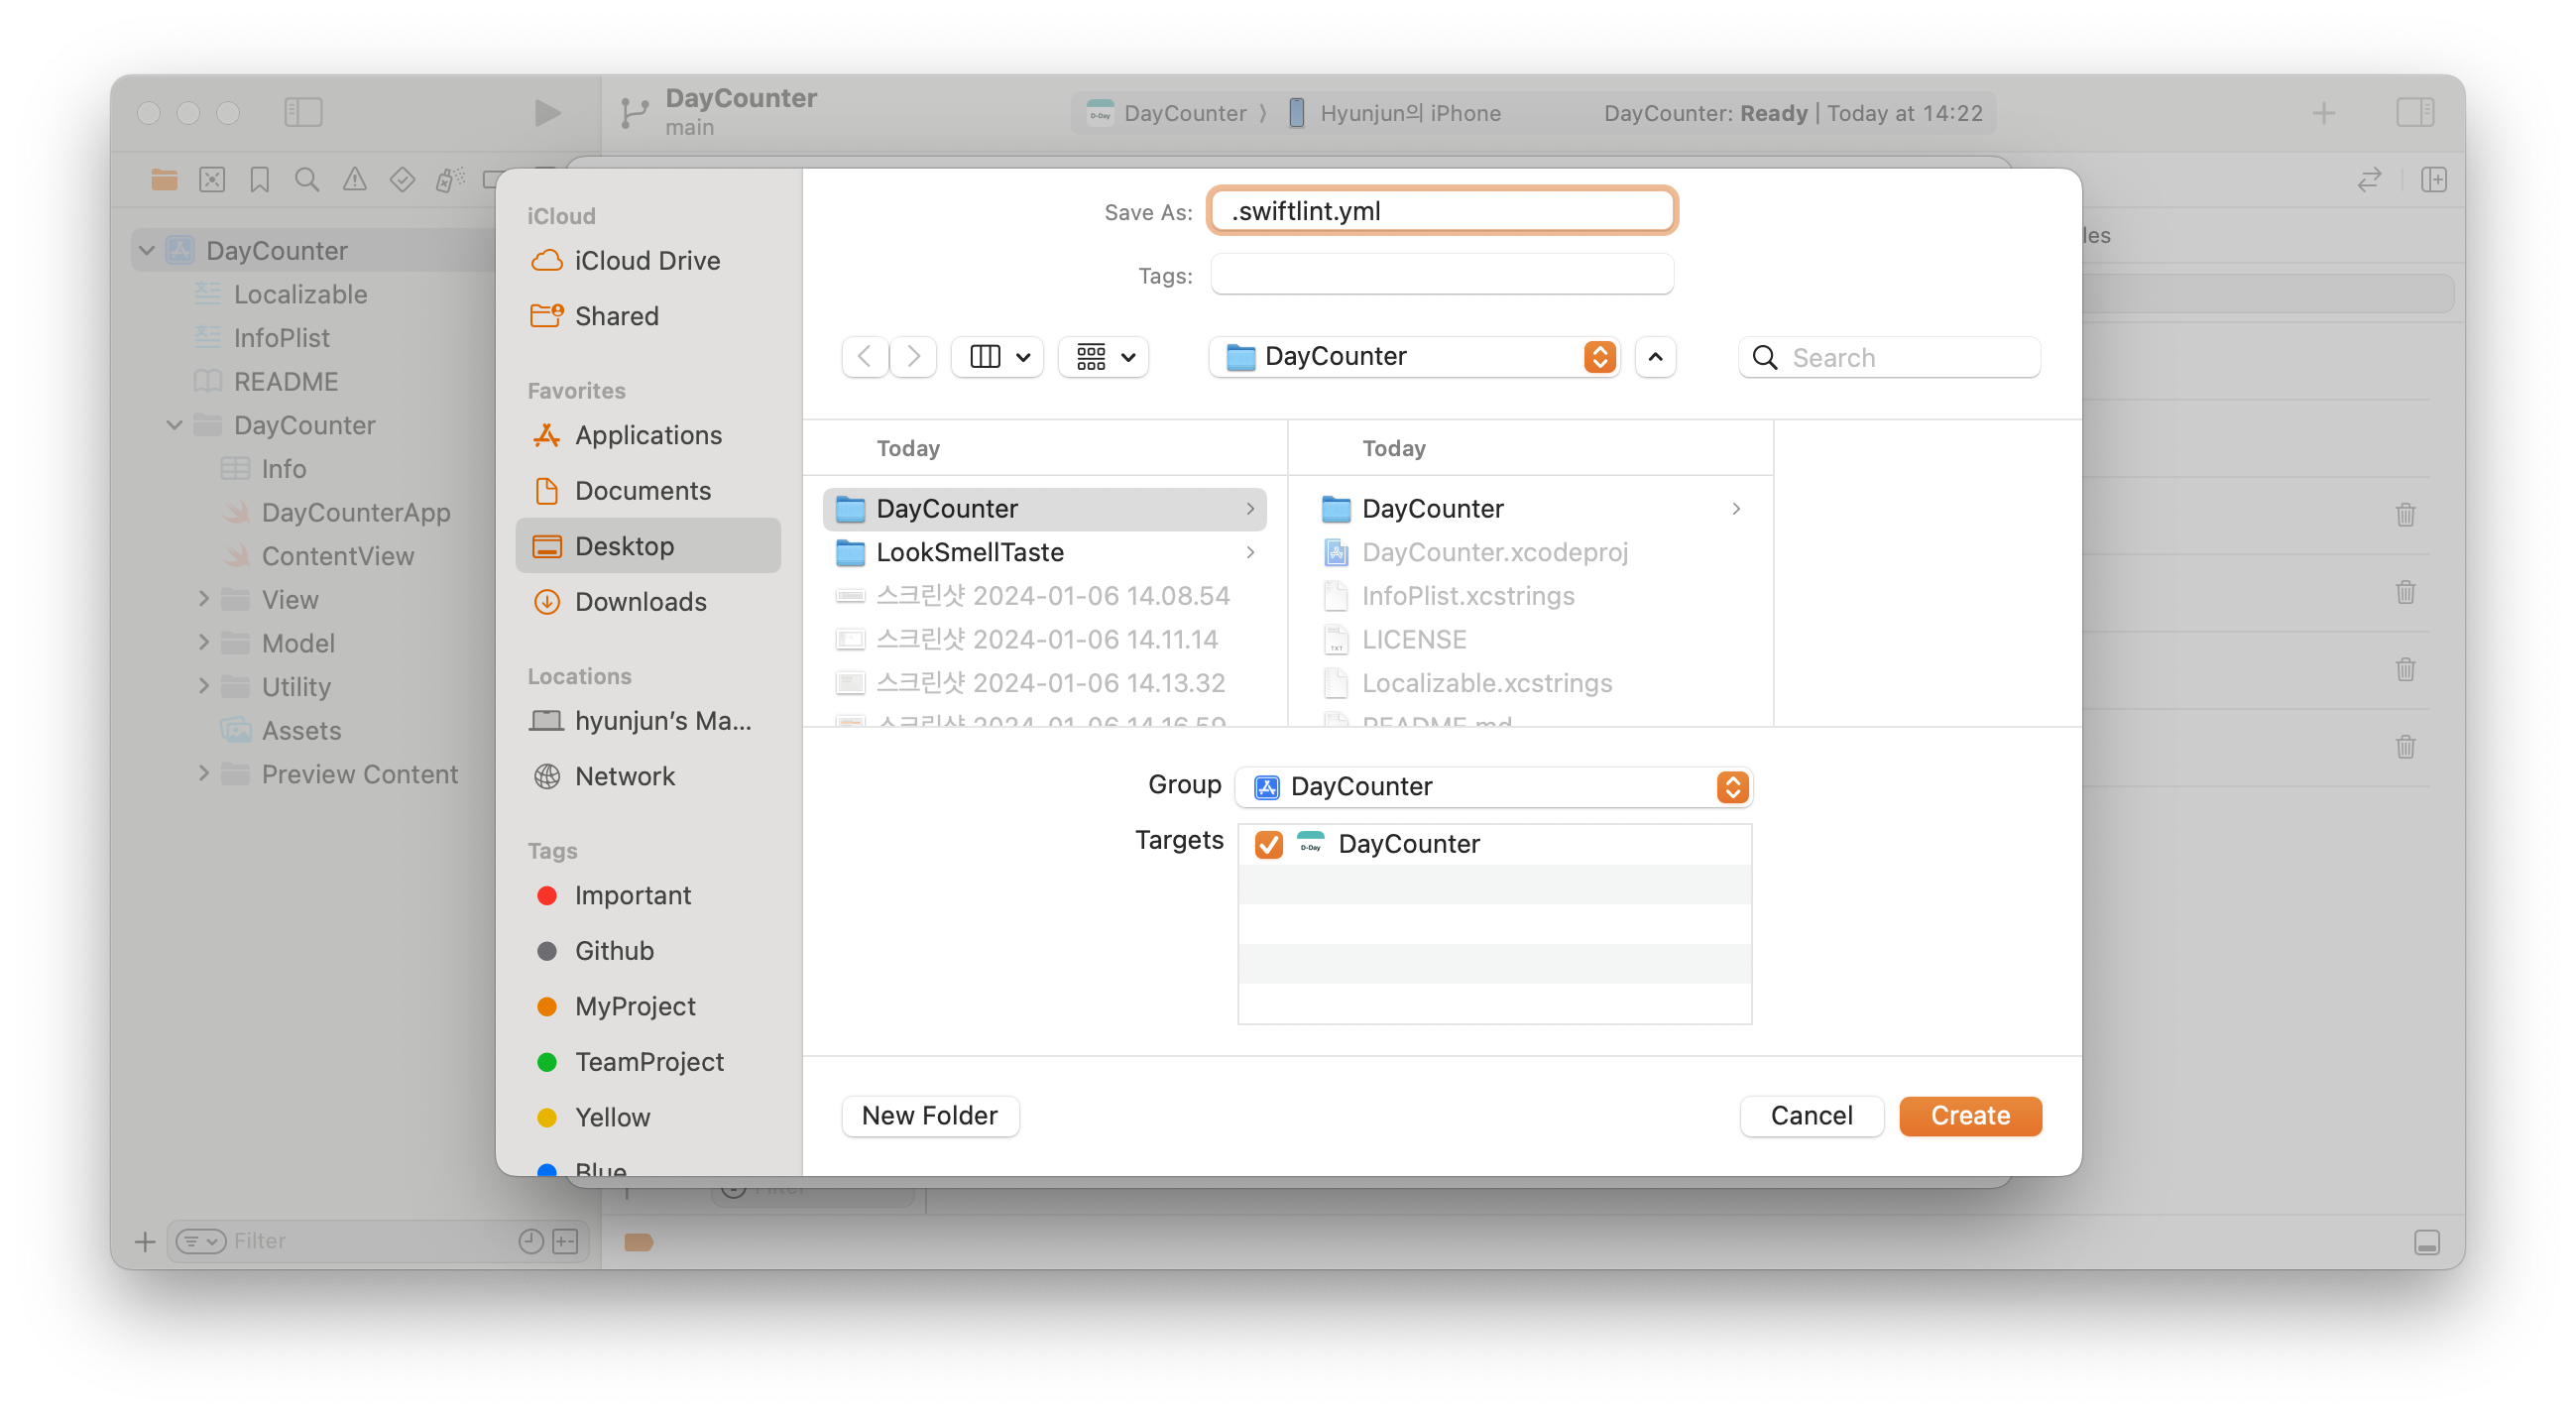Viewport: 2576px width, 1416px height.
Task: Click the back navigation arrow in save dialog
Action: point(865,357)
